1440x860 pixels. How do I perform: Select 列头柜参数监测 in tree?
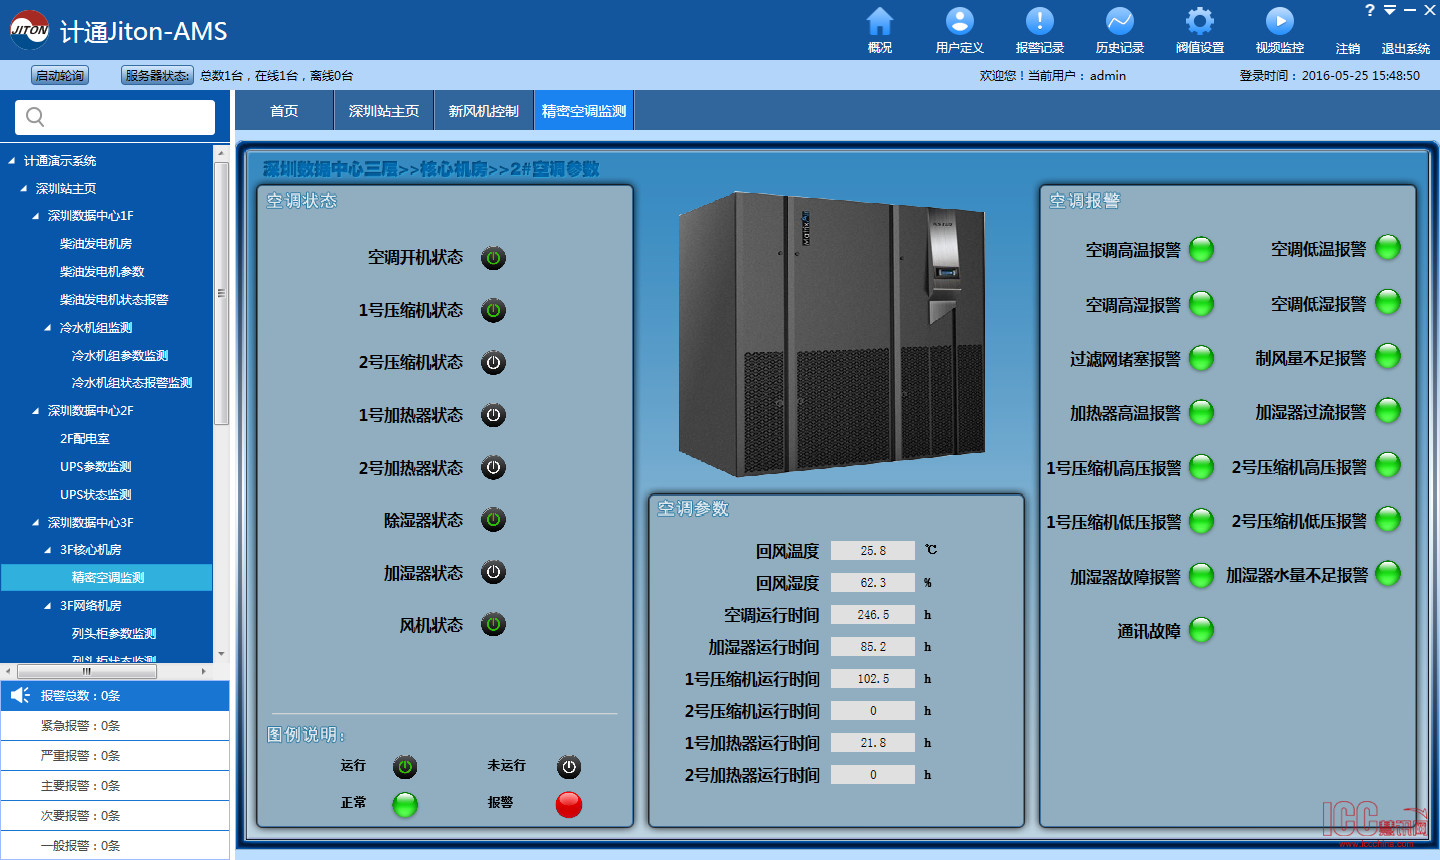point(114,634)
